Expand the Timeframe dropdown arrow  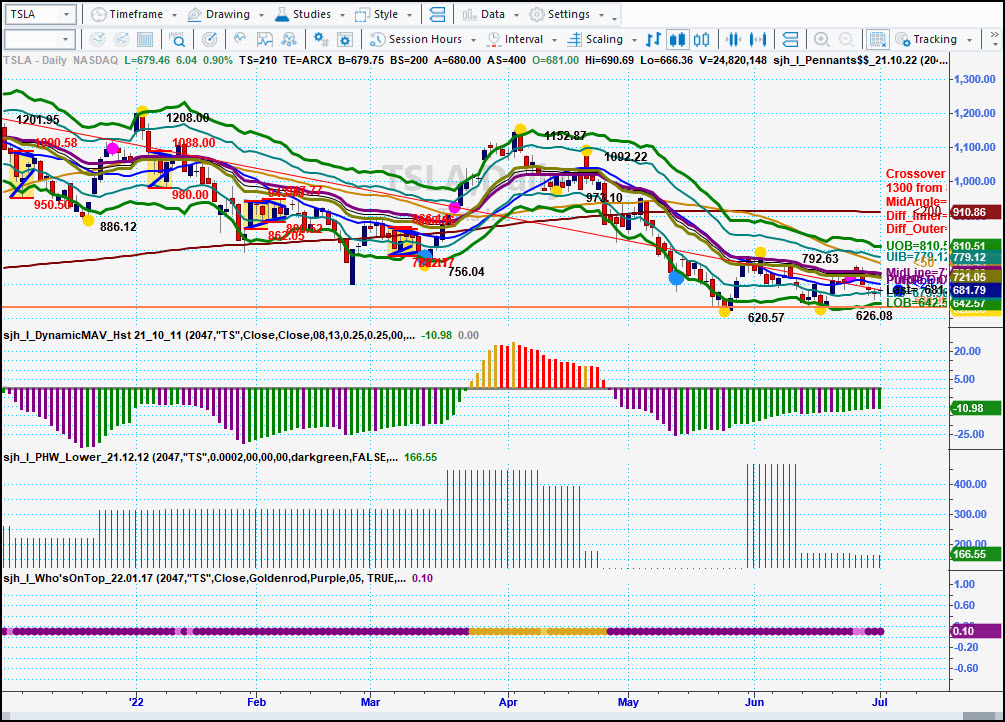coord(176,15)
